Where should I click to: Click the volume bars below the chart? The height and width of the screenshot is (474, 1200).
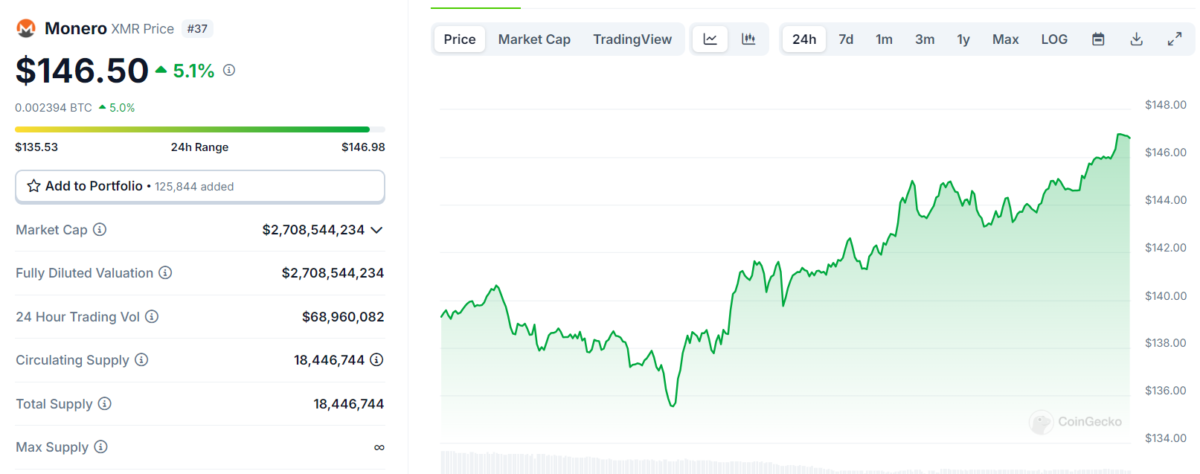[785, 461]
